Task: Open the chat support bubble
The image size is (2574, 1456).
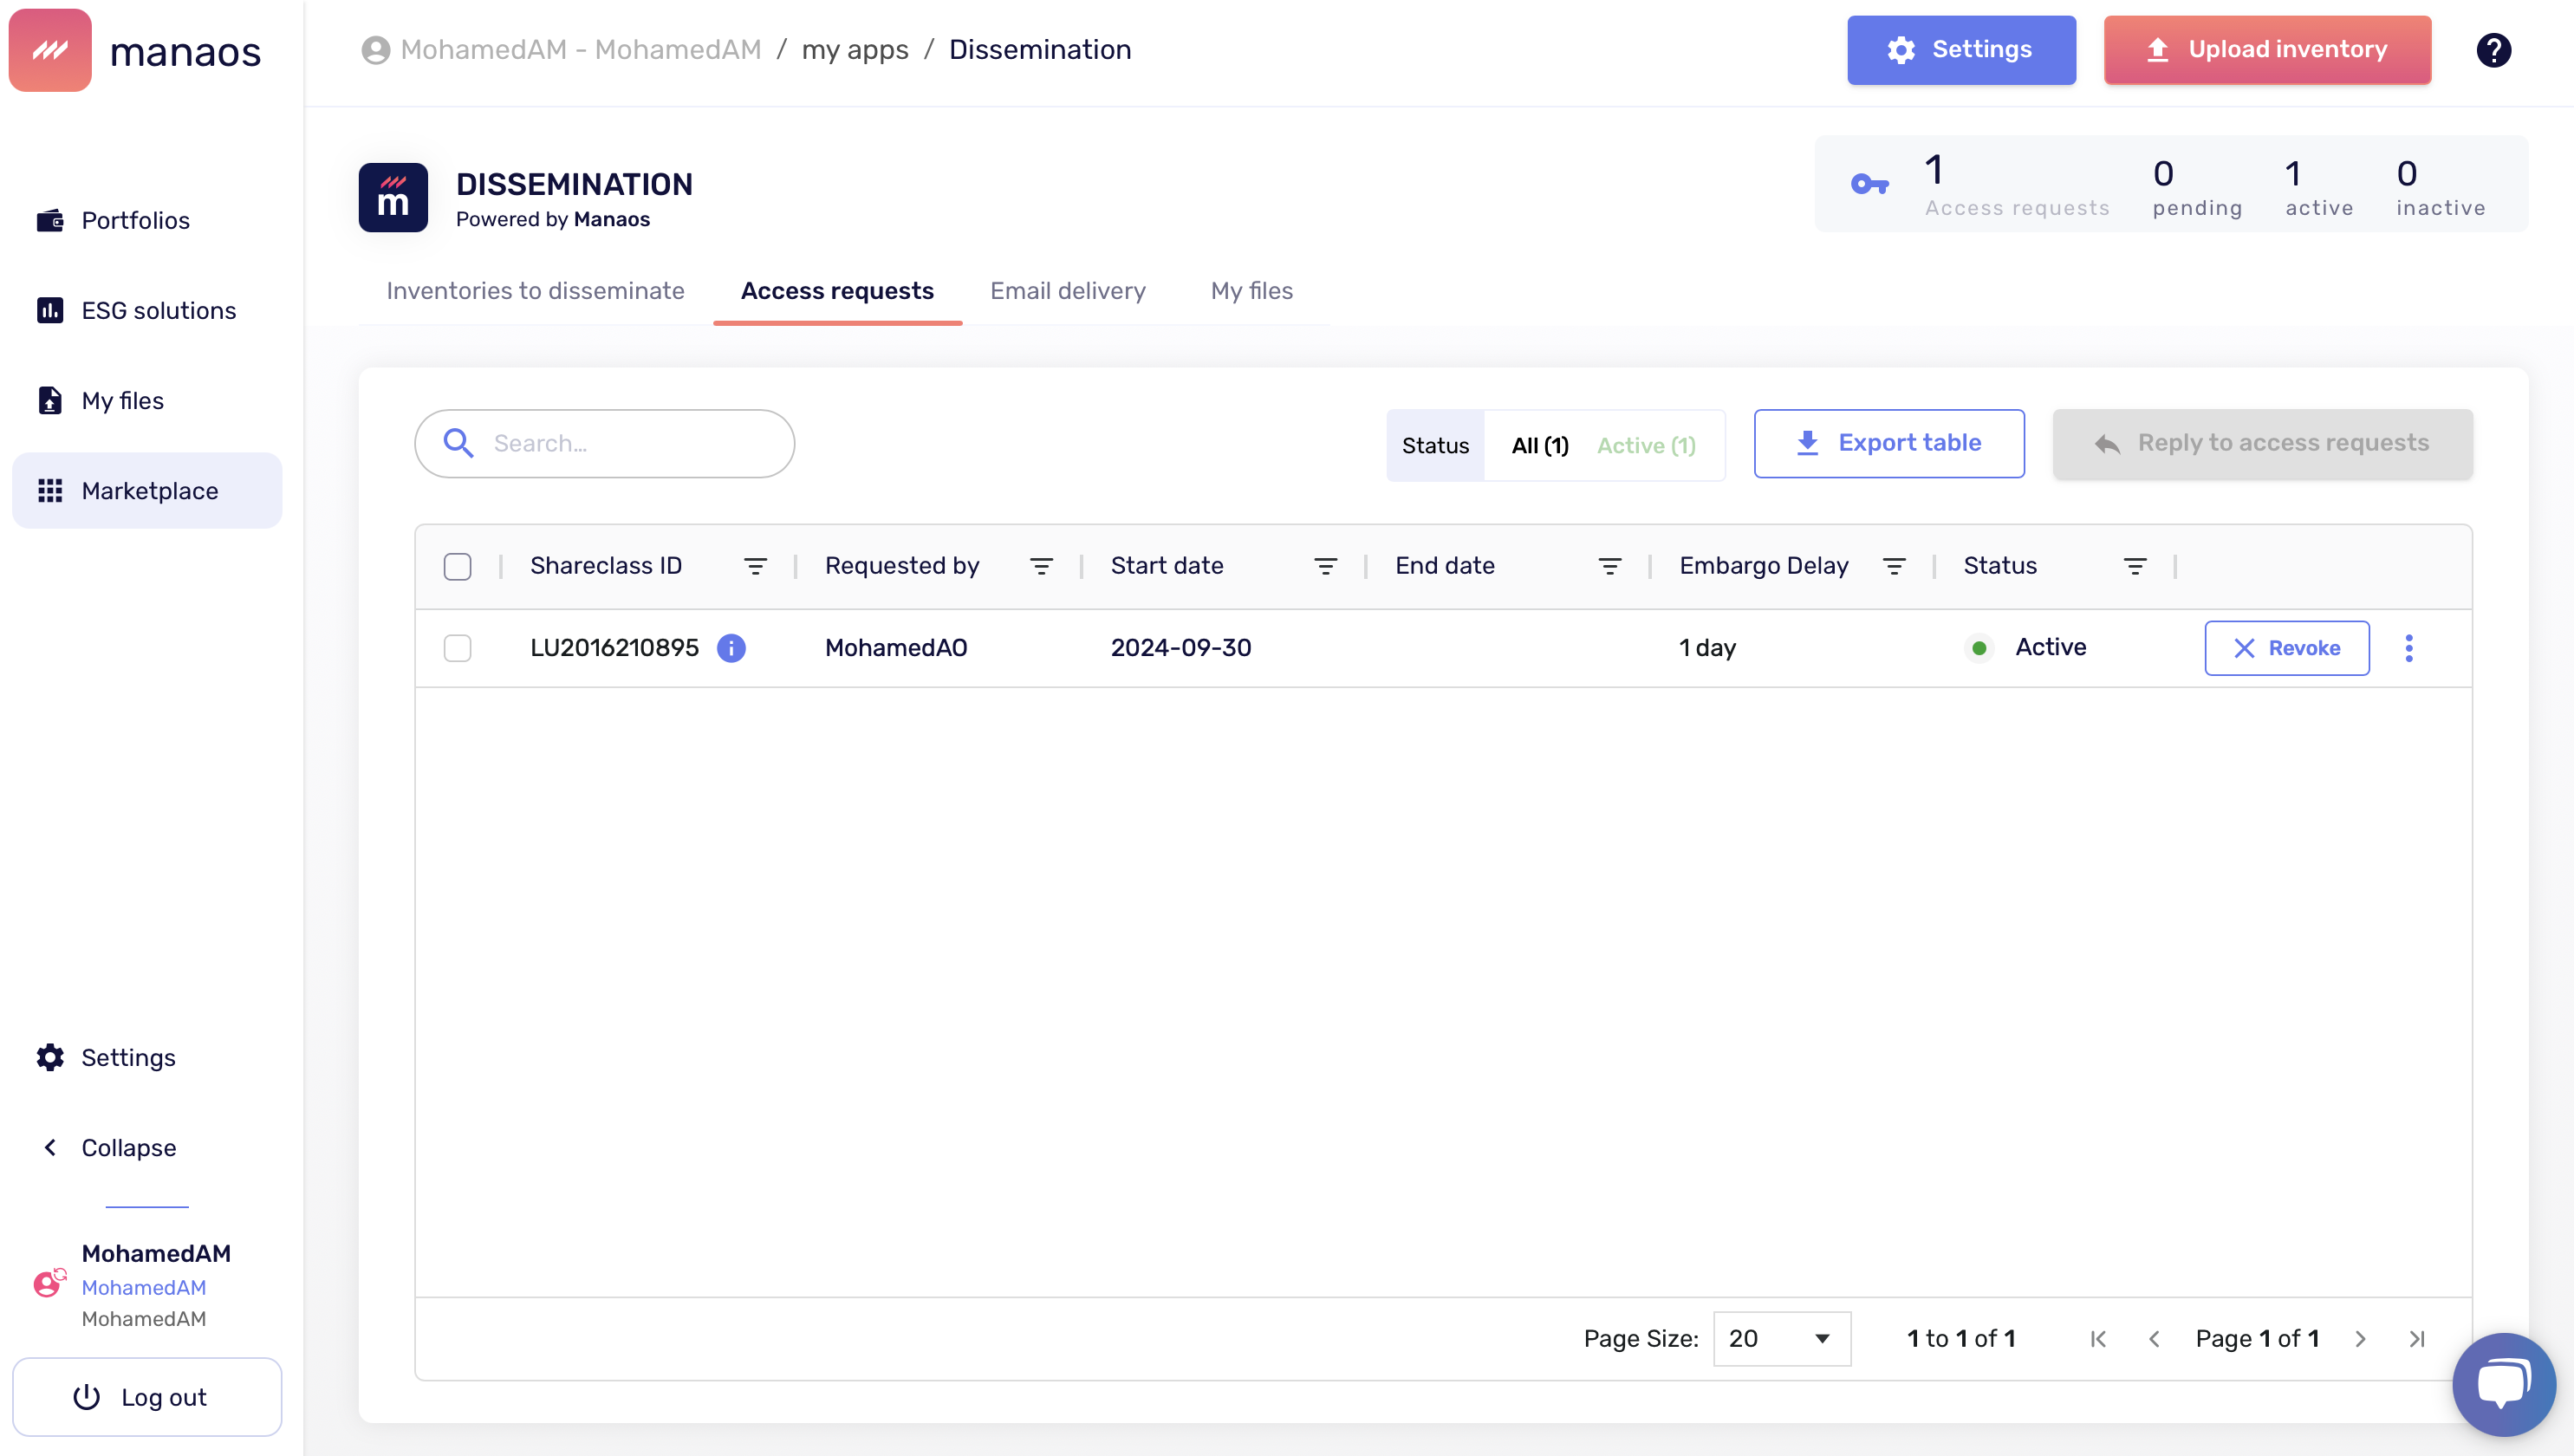Action: click(x=2503, y=1383)
